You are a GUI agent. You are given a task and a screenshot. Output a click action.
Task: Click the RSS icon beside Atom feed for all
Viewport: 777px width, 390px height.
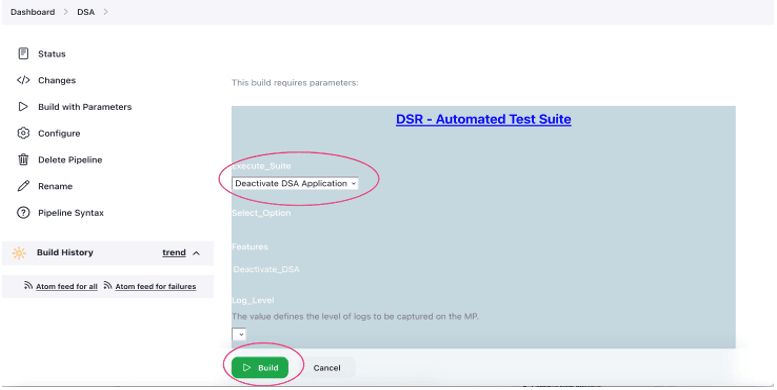pos(28,286)
